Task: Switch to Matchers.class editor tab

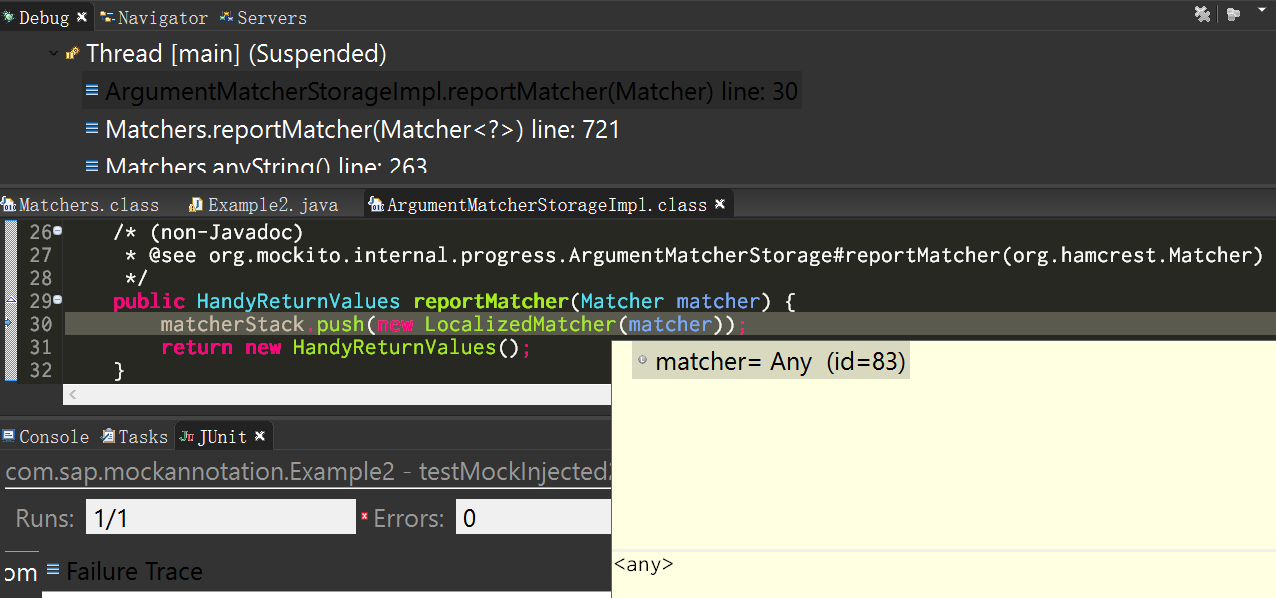Action: point(80,205)
